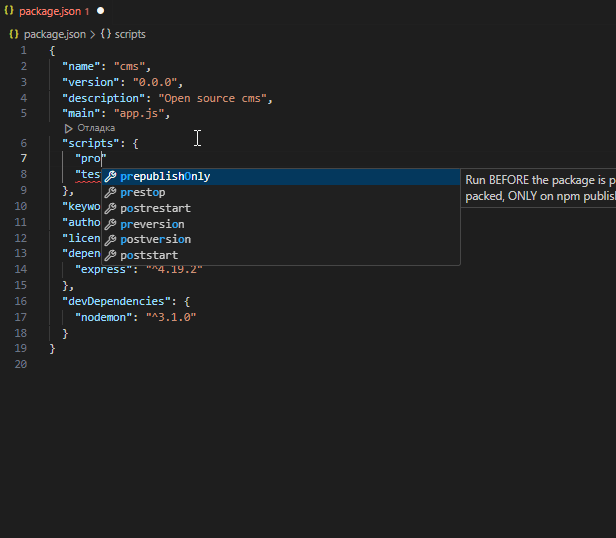This screenshot has height=538, width=616.
Task: Click the "0.0.0" version value
Action: tap(155, 82)
